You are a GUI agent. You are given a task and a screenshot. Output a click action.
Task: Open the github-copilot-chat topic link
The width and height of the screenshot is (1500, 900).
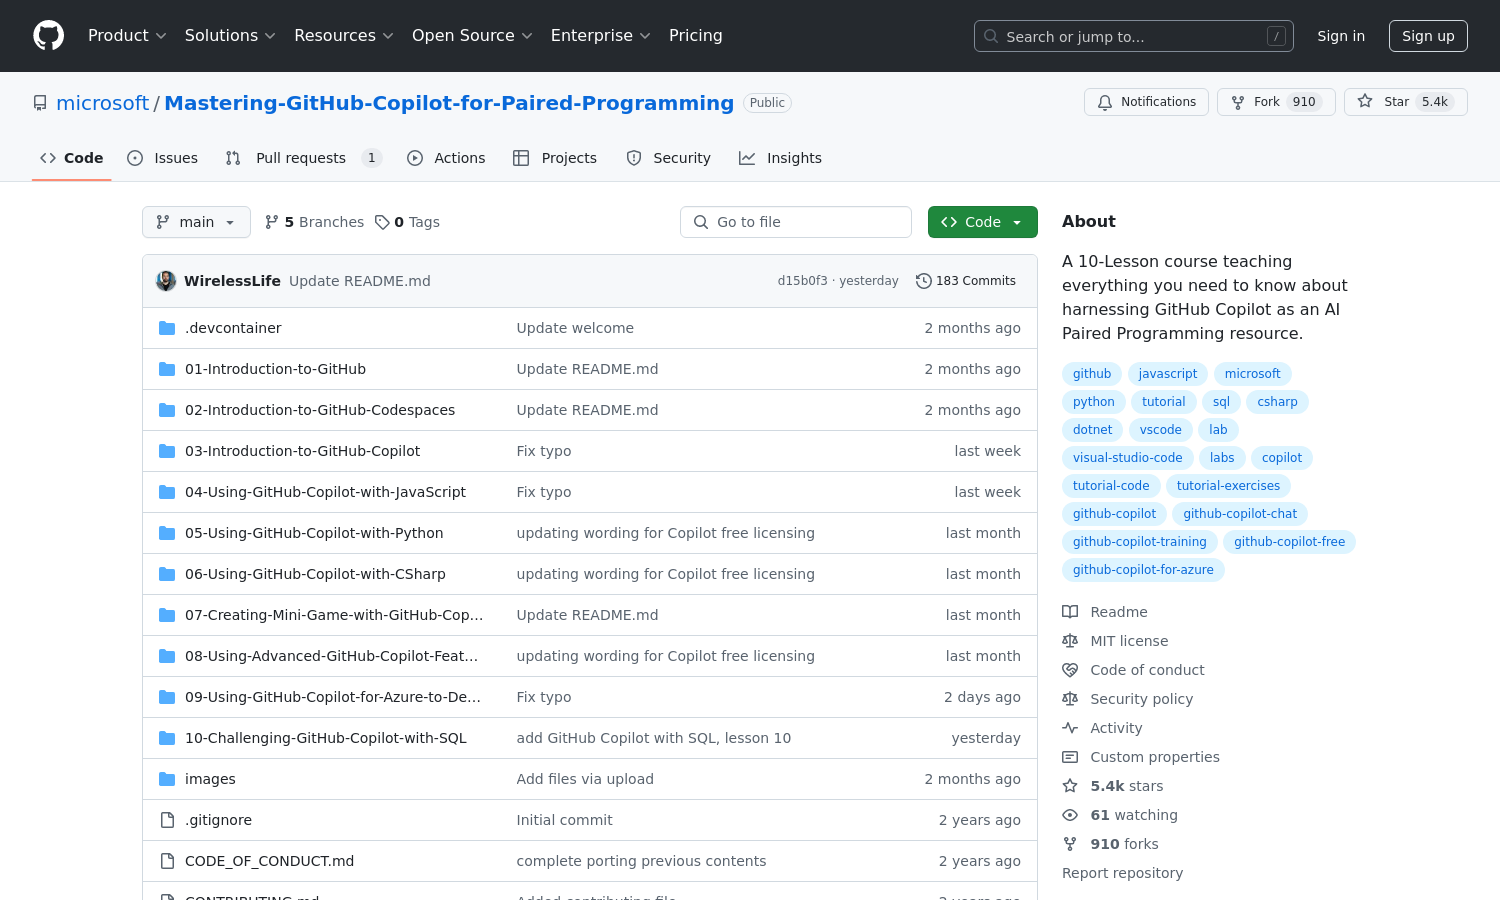[1240, 513]
